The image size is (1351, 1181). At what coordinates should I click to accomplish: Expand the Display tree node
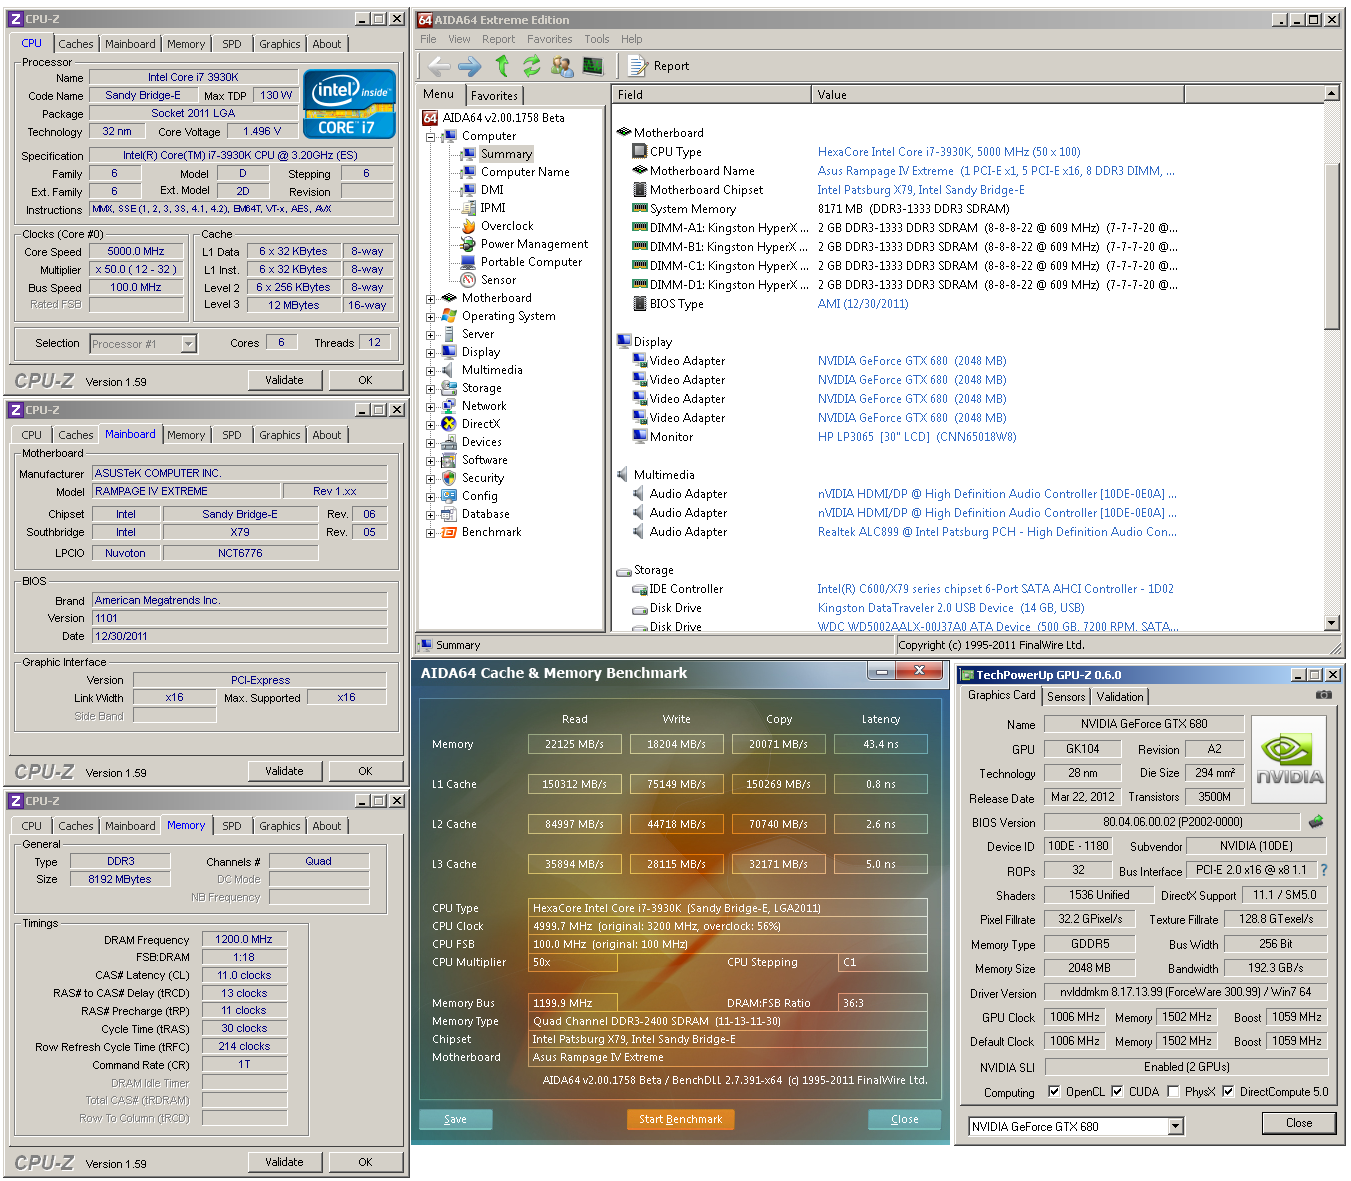430,353
